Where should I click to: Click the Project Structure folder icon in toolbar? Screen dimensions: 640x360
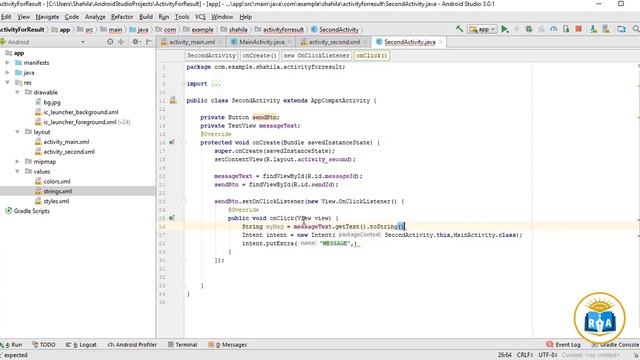pyautogui.click(x=621, y=29)
